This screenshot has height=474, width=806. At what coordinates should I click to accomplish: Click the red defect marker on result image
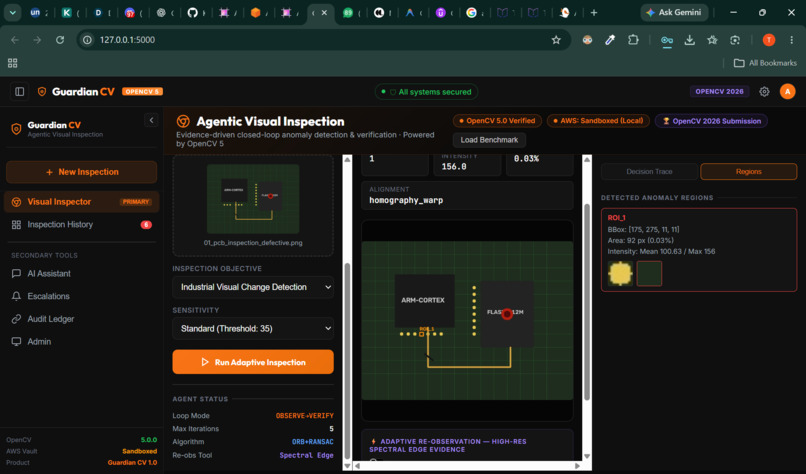(x=507, y=314)
